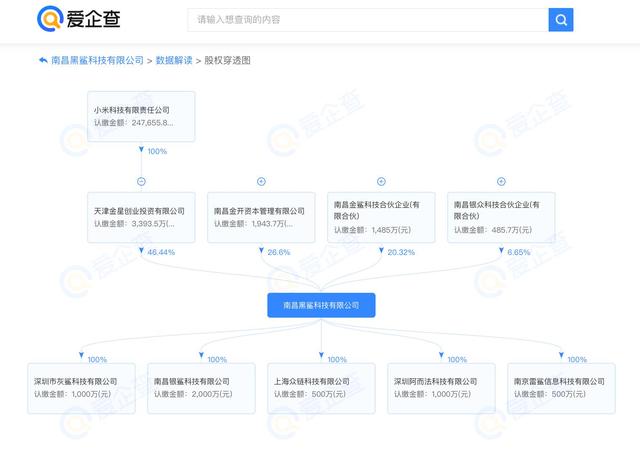Open the 南京雷鲨信息科技有限公司 card
This screenshot has width=640, height=451.
tap(561, 389)
